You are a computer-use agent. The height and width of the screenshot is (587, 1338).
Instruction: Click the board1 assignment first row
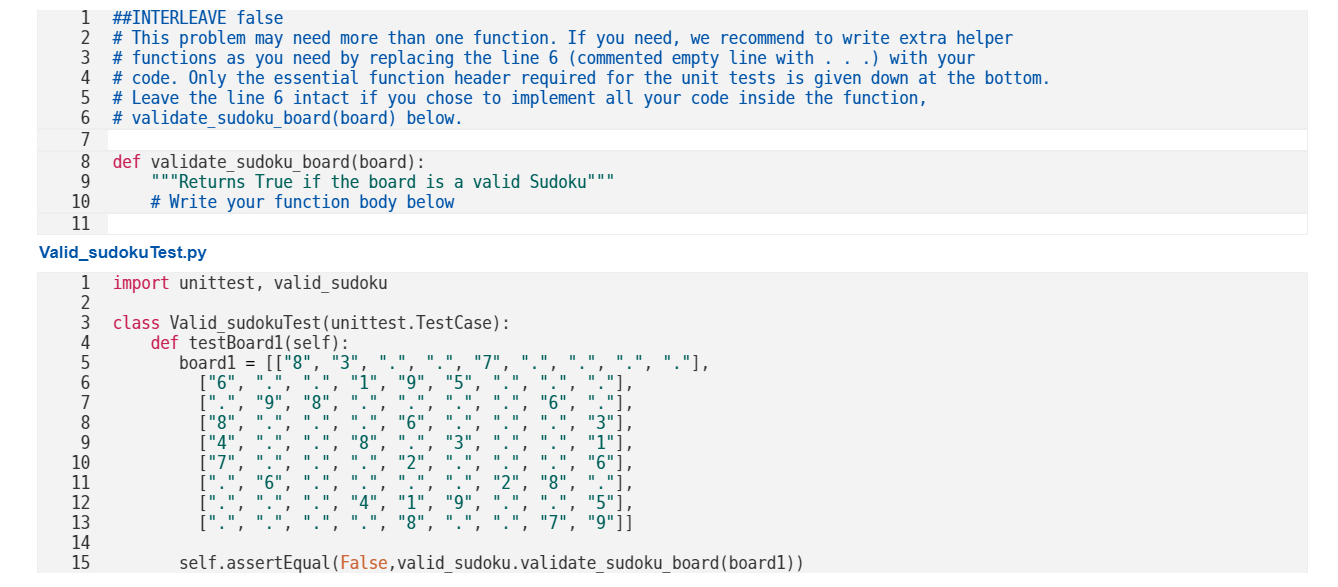point(444,363)
